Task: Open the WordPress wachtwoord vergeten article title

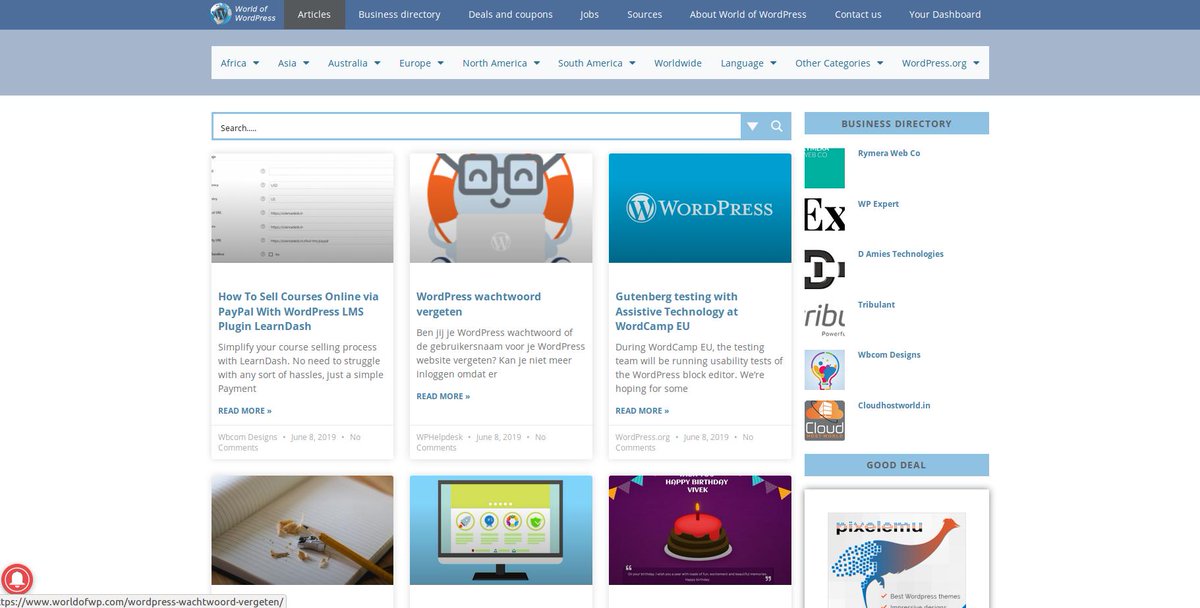Action: click(478, 304)
